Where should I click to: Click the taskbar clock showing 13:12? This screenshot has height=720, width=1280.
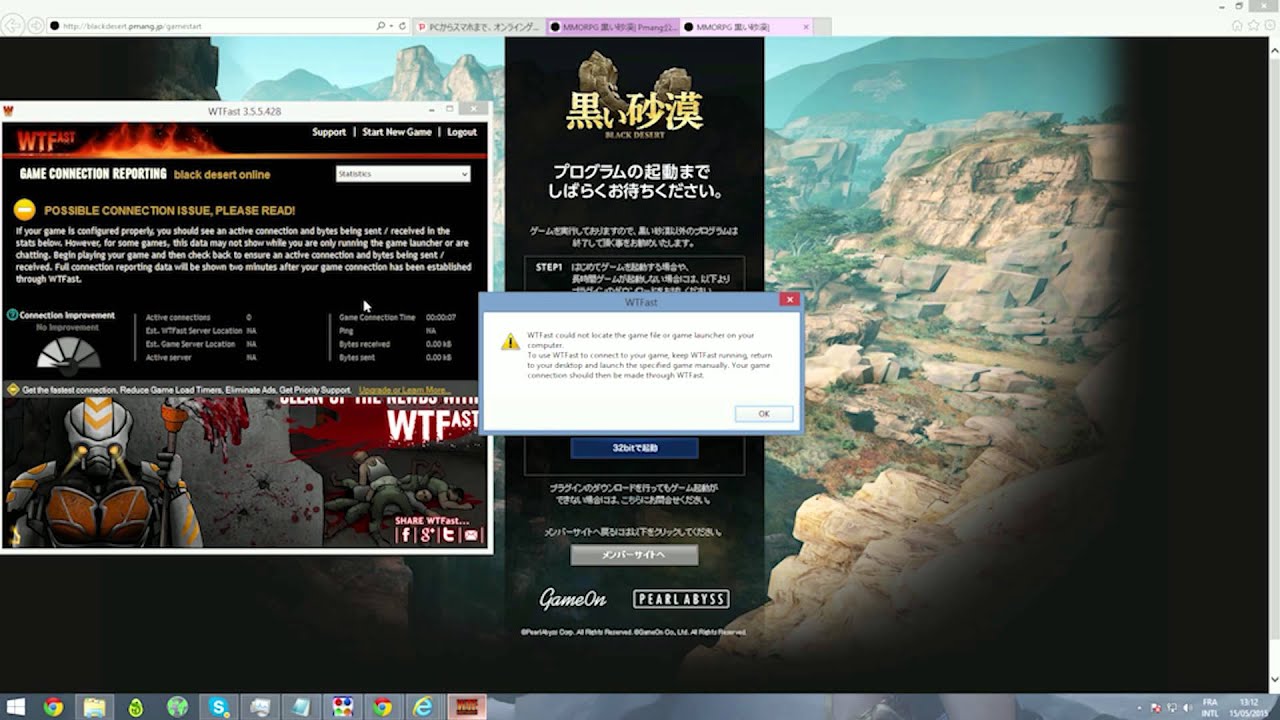coord(1247,707)
